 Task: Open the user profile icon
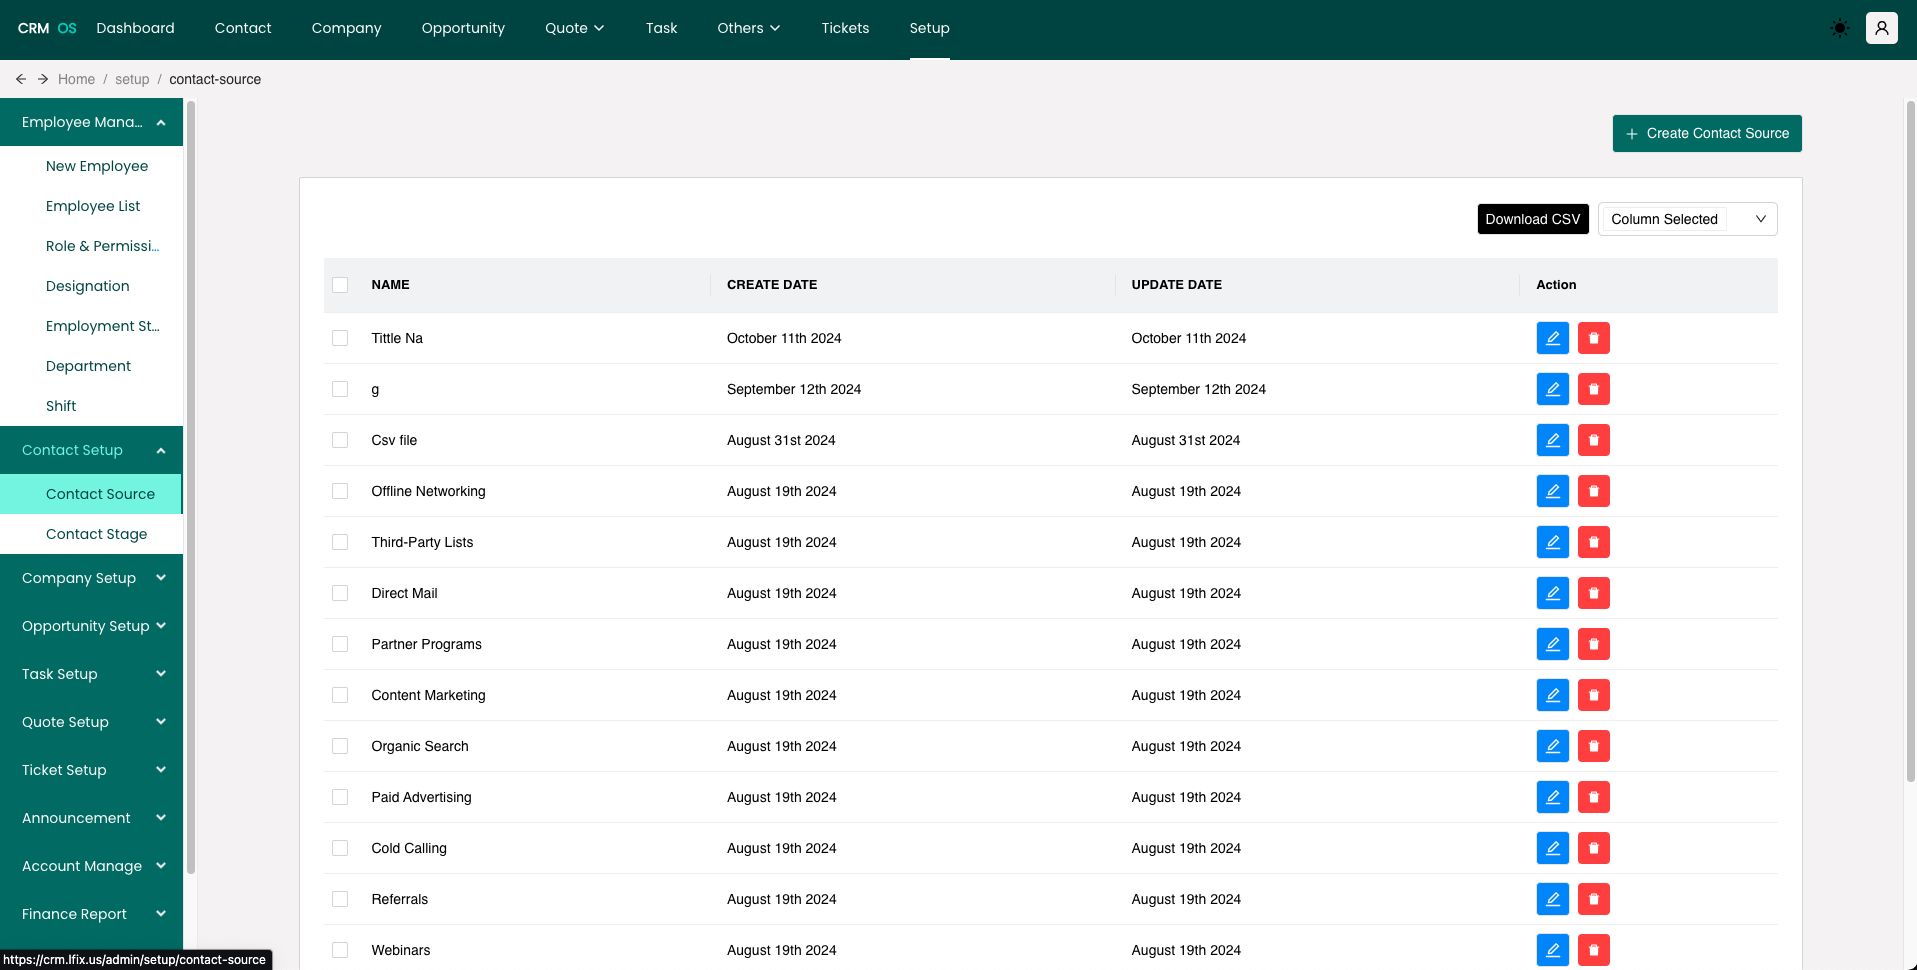tap(1881, 28)
